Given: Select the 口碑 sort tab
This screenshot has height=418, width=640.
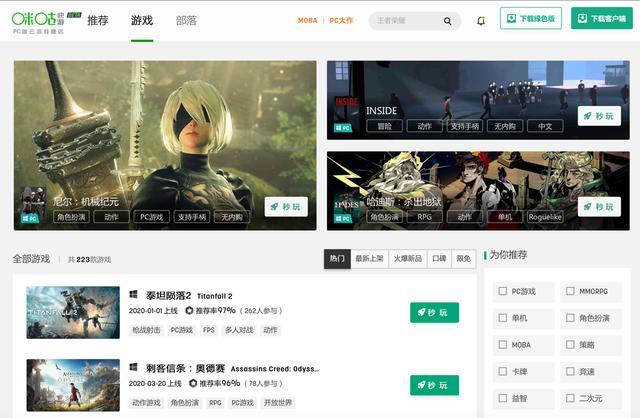Looking at the screenshot, I should [439, 259].
